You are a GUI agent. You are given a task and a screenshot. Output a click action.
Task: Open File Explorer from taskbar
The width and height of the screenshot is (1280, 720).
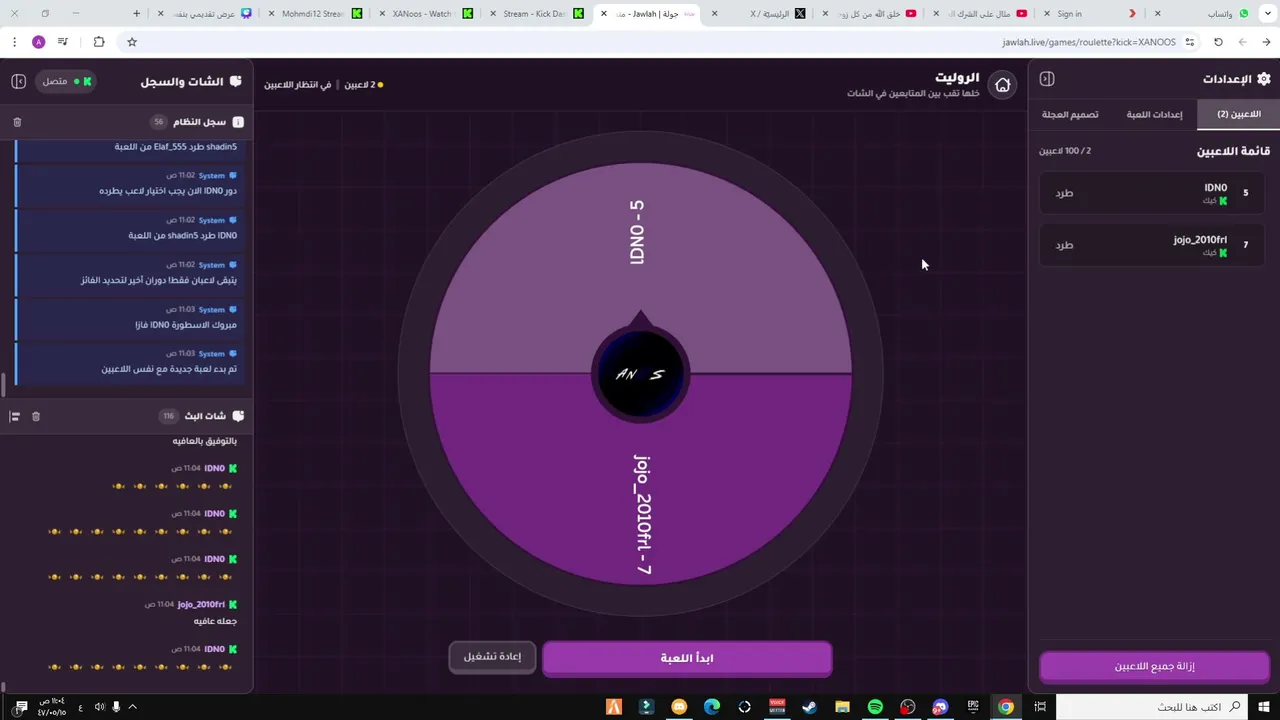tap(842, 707)
